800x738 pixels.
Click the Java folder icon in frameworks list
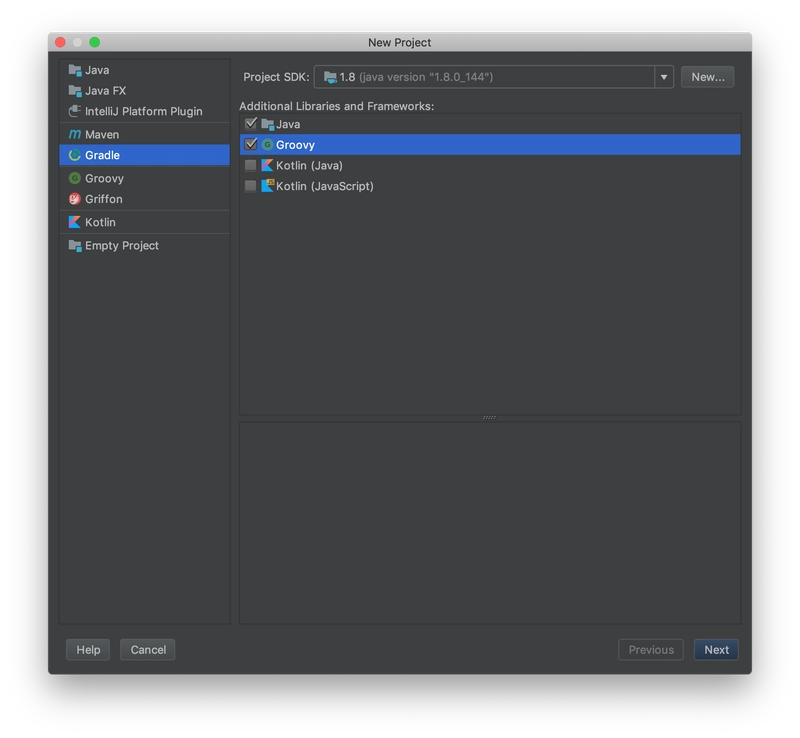click(x=267, y=124)
